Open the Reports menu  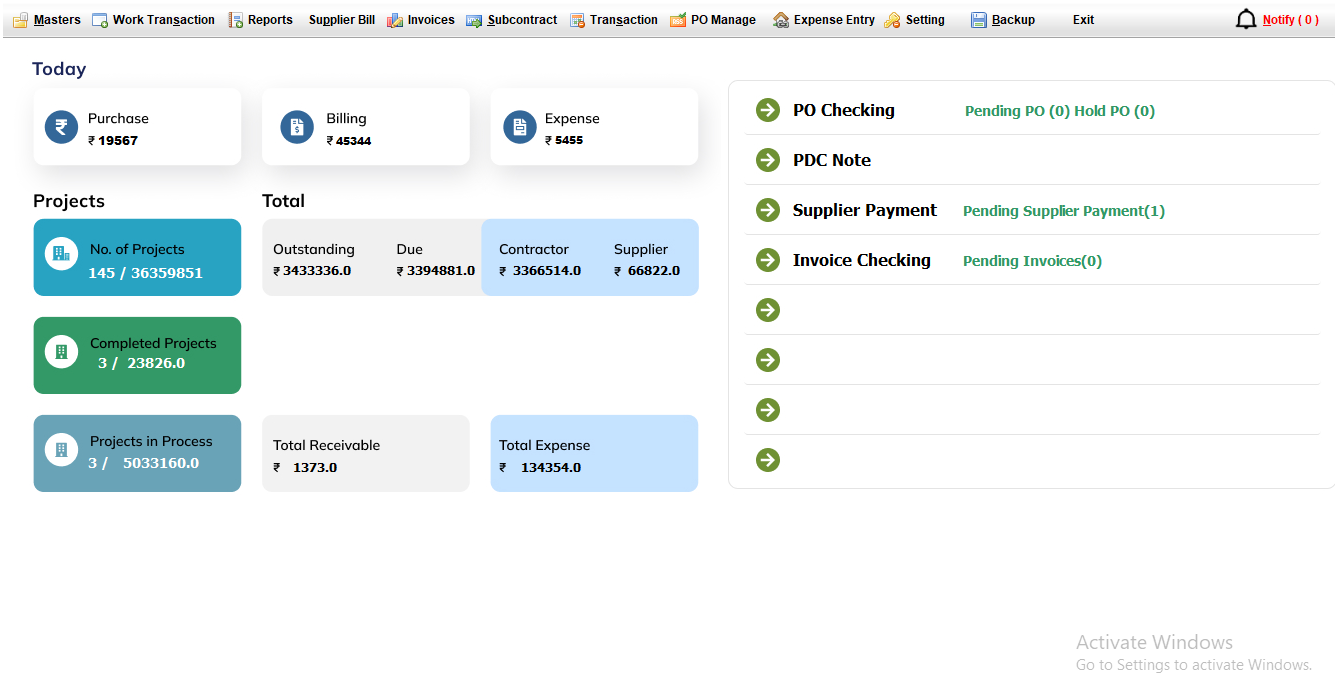(x=261, y=20)
